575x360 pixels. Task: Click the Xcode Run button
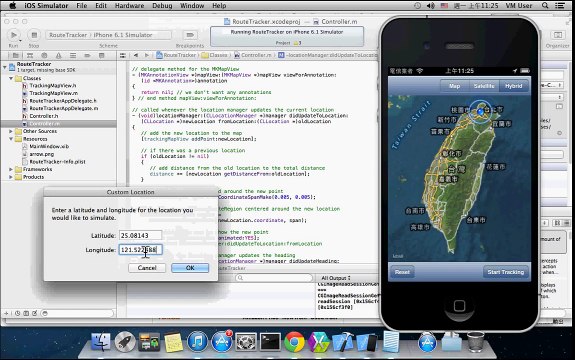click(x=14, y=35)
